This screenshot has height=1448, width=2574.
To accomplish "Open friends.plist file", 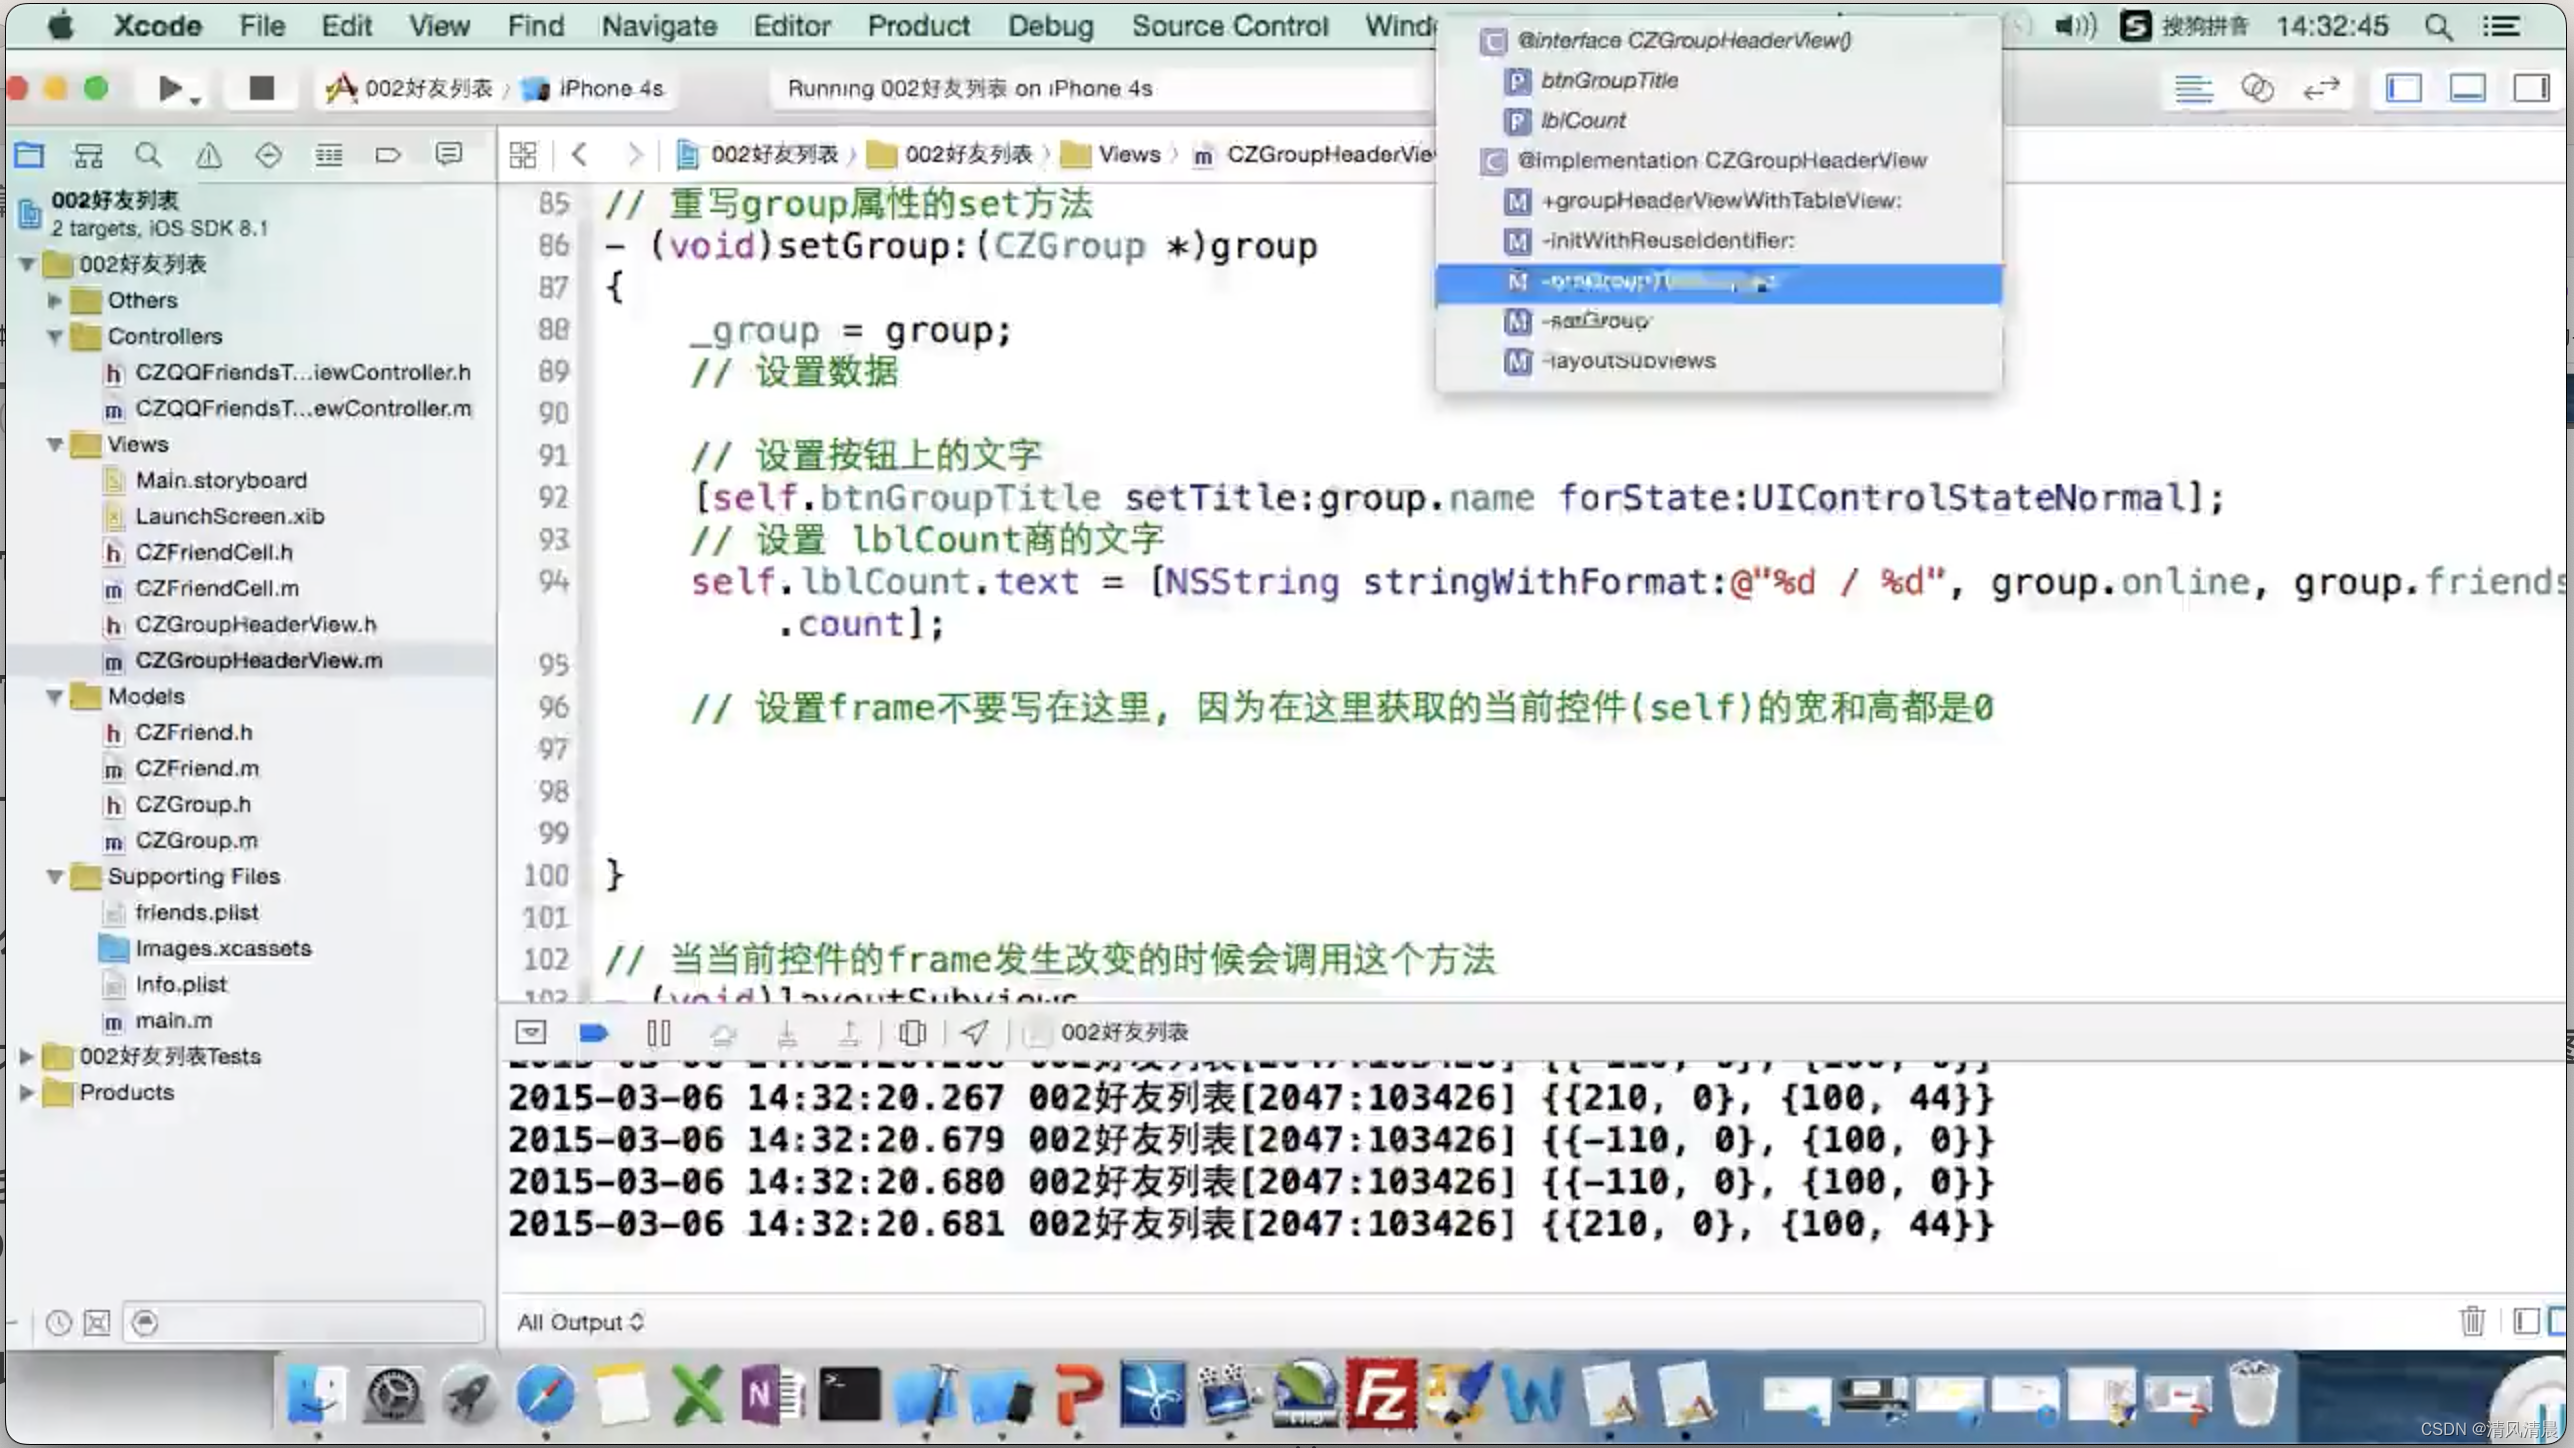I will [x=197, y=912].
